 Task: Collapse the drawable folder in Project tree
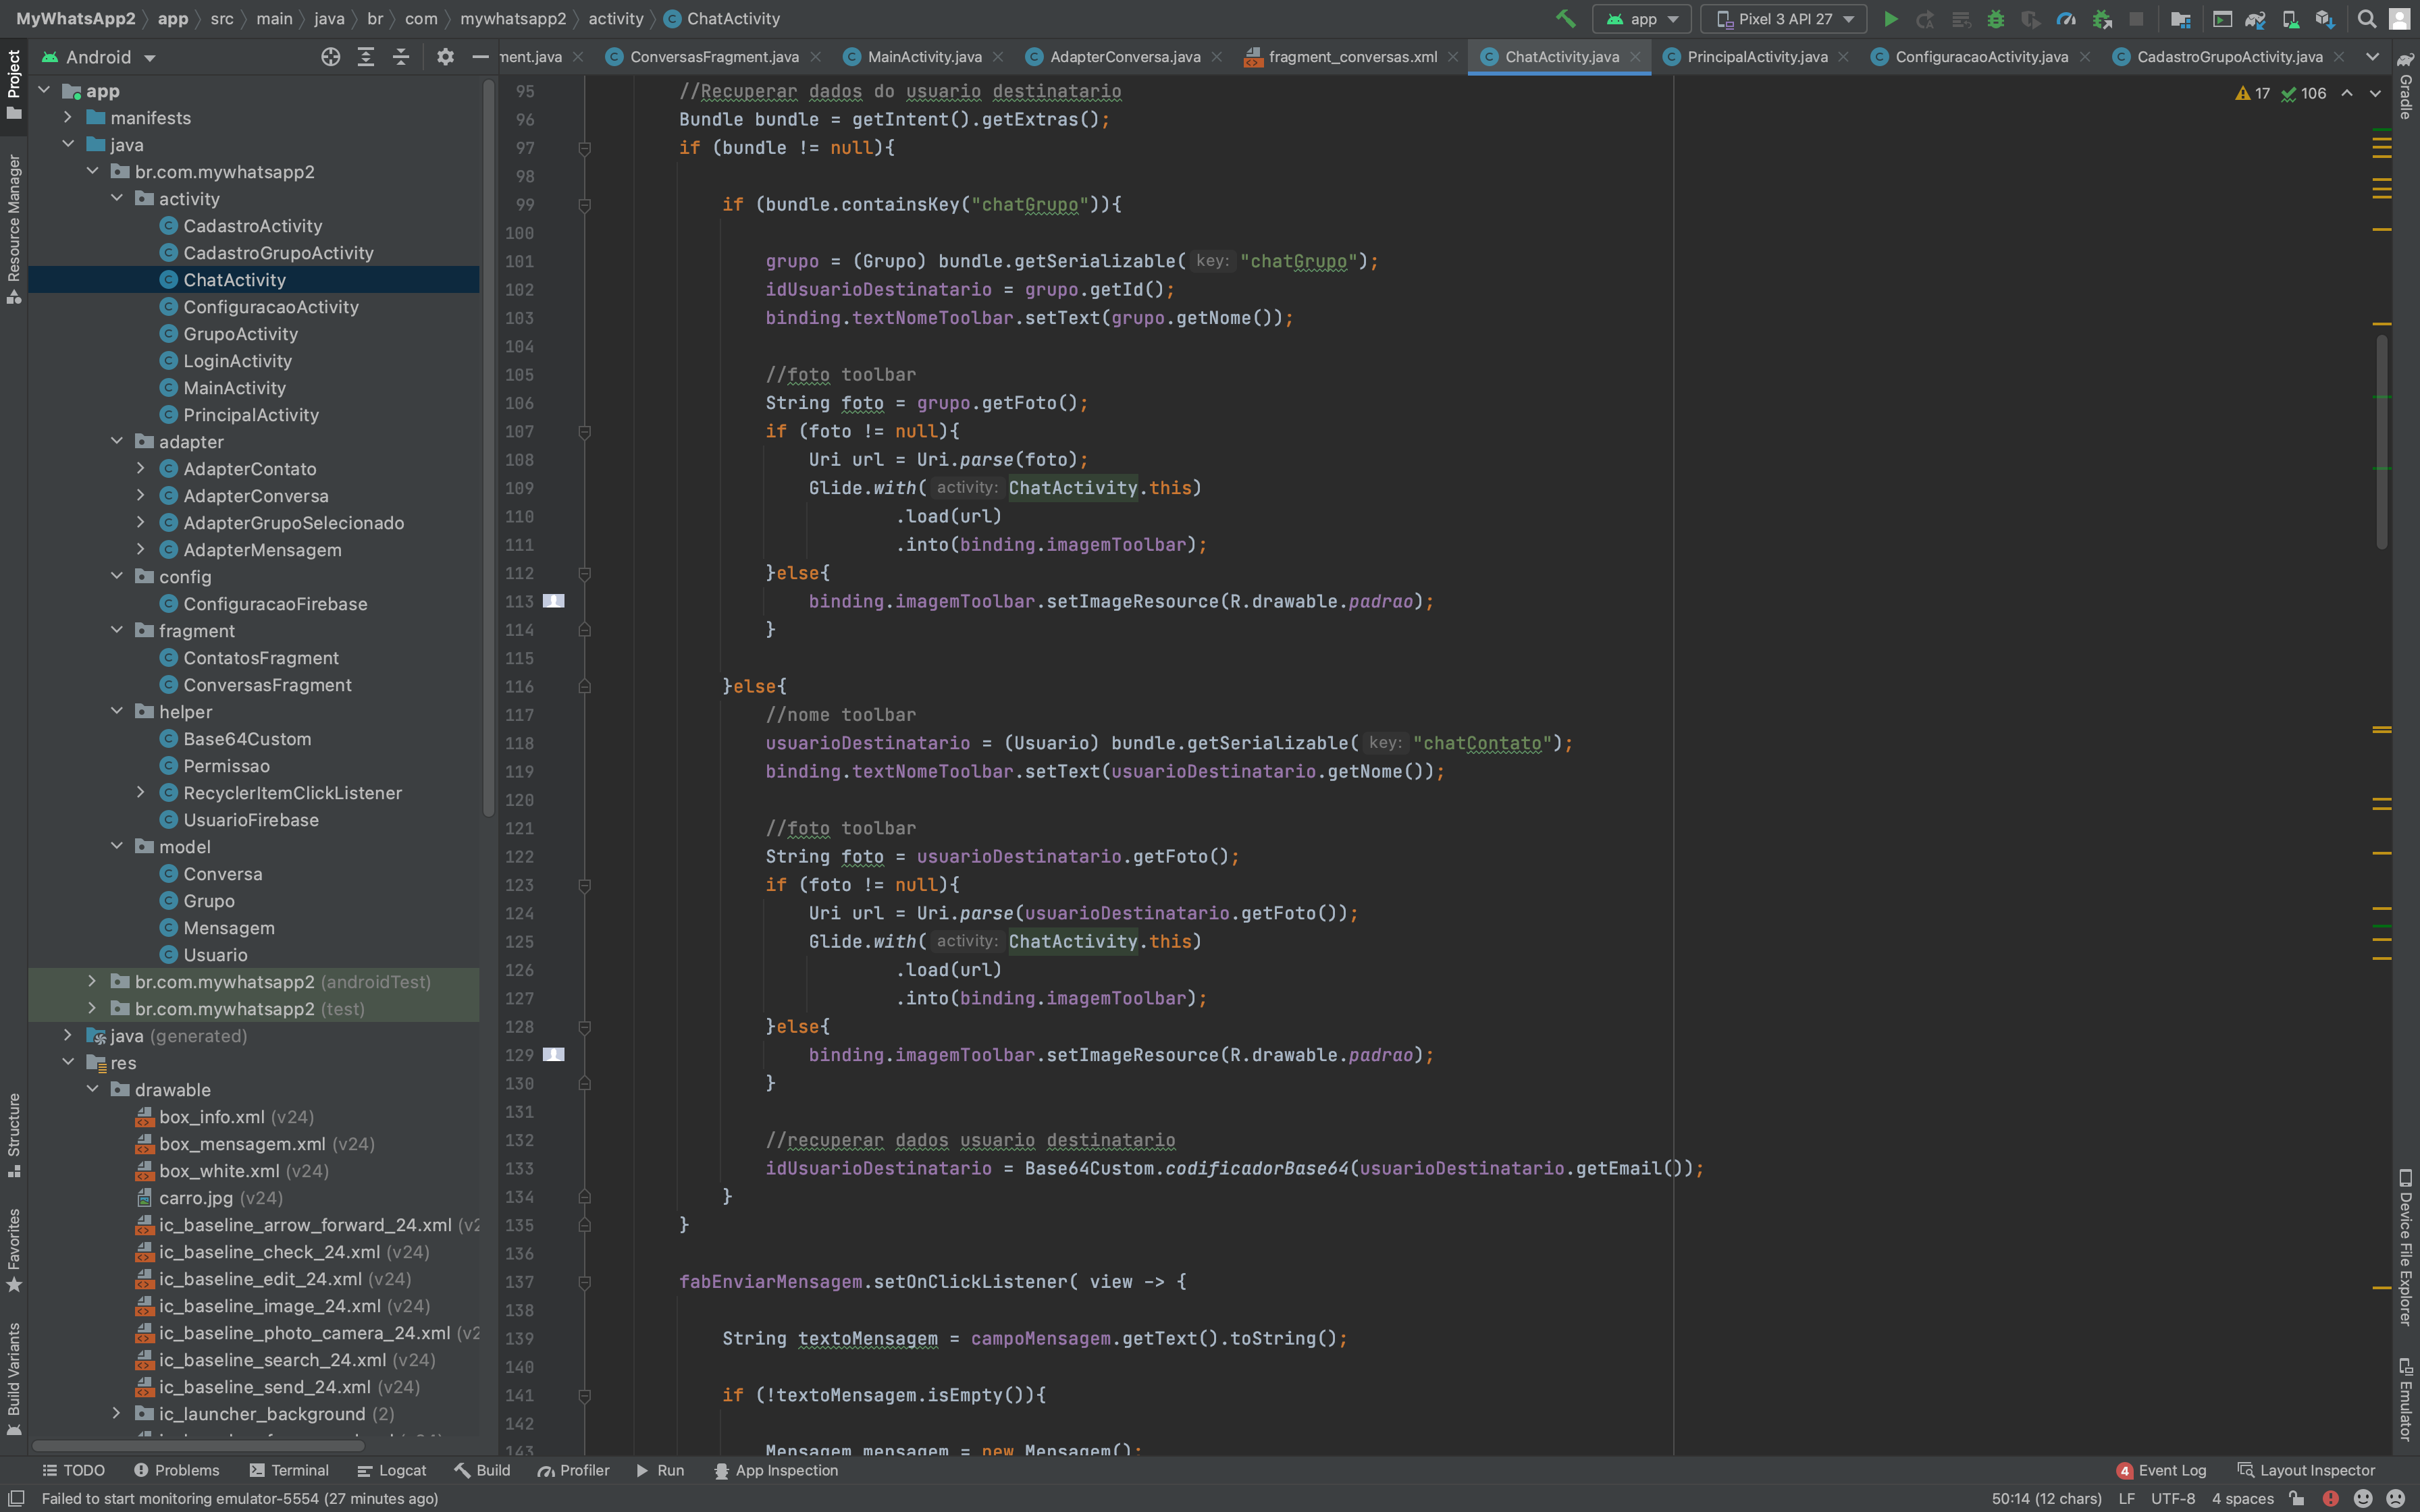coord(93,1090)
